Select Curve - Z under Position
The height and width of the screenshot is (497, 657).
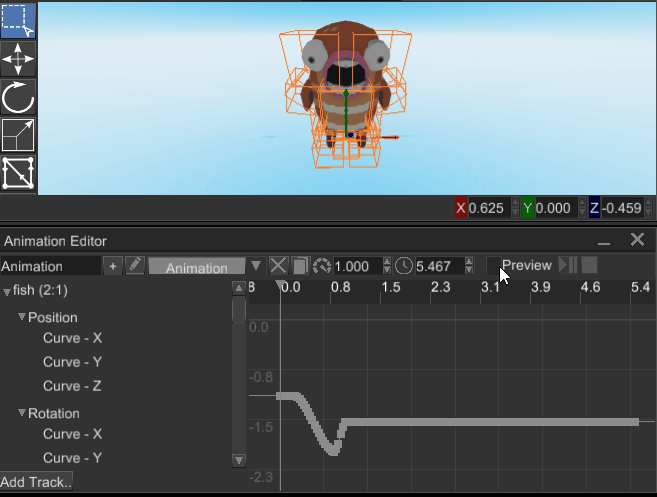[72, 386]
